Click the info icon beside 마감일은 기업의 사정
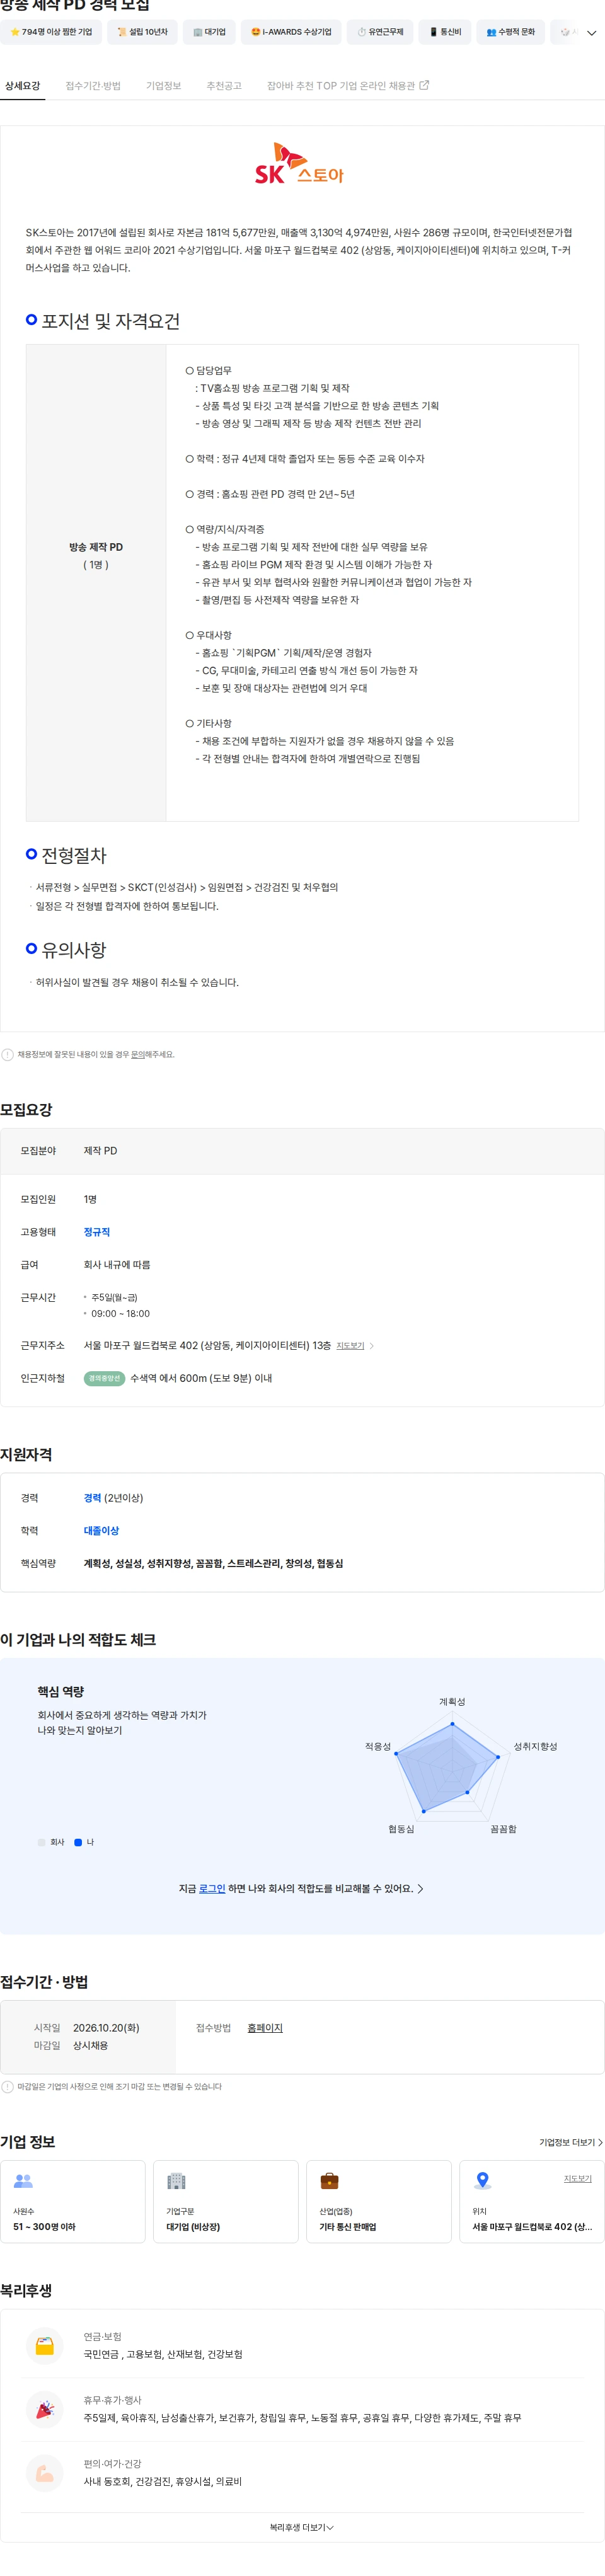 [8, 2087]
